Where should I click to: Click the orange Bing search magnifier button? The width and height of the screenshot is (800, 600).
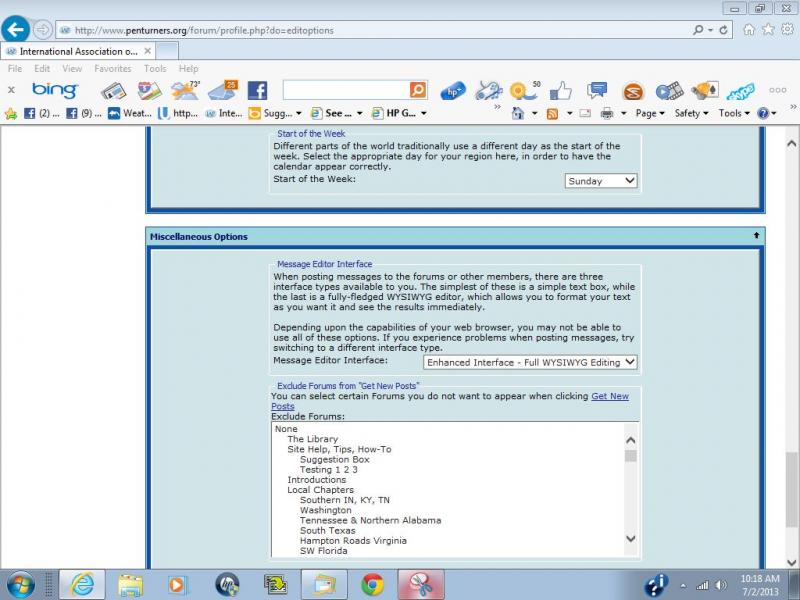point(417,91)
